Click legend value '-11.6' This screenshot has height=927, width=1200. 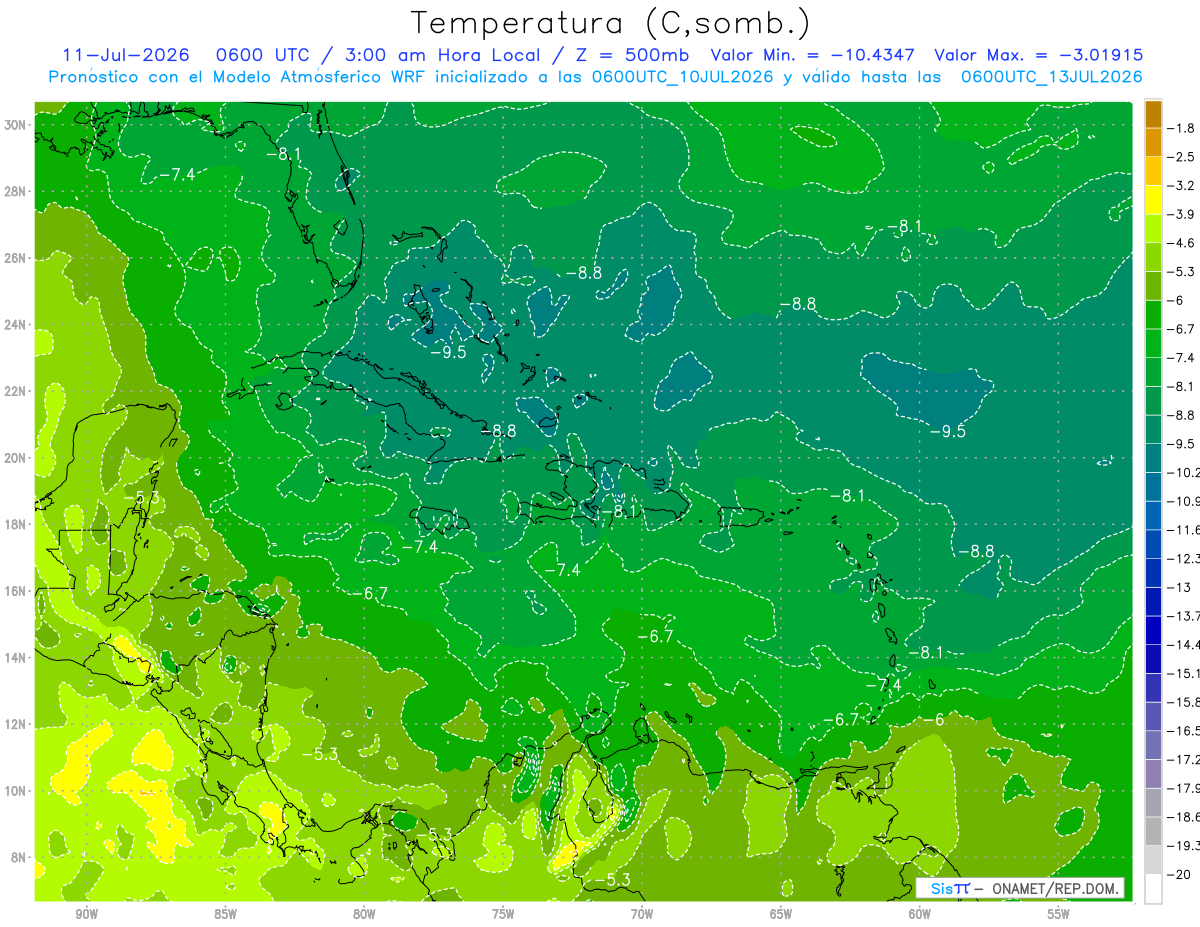(1184, 529)
